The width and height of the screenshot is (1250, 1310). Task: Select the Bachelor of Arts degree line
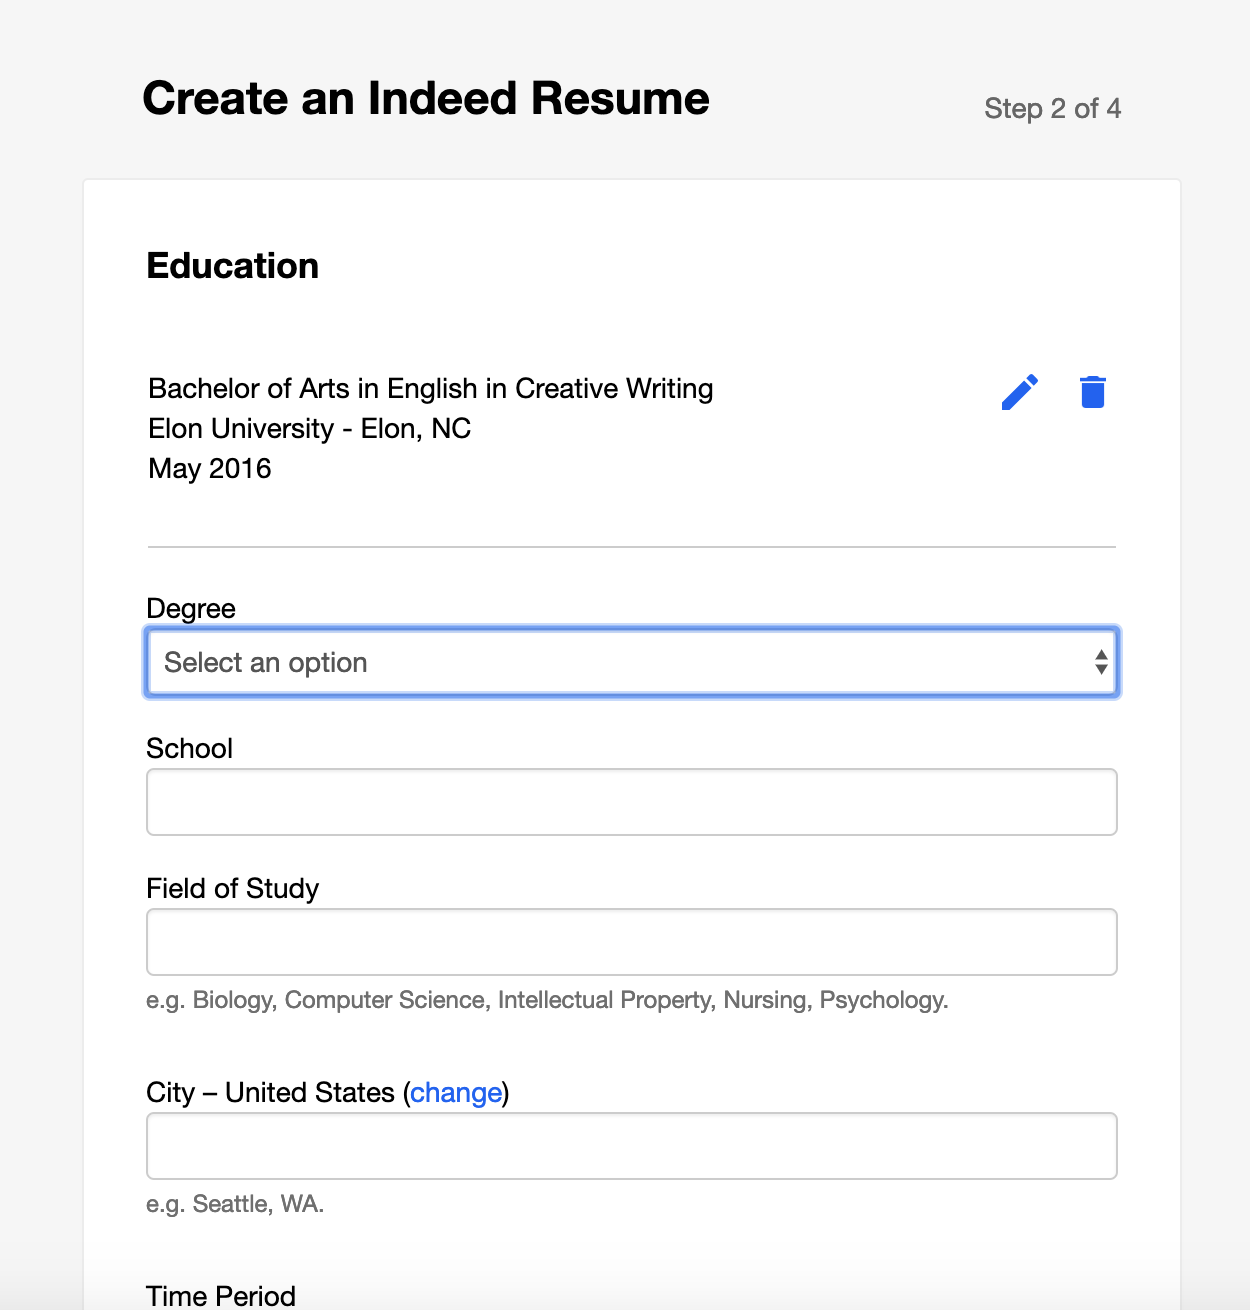pos(430,388)
